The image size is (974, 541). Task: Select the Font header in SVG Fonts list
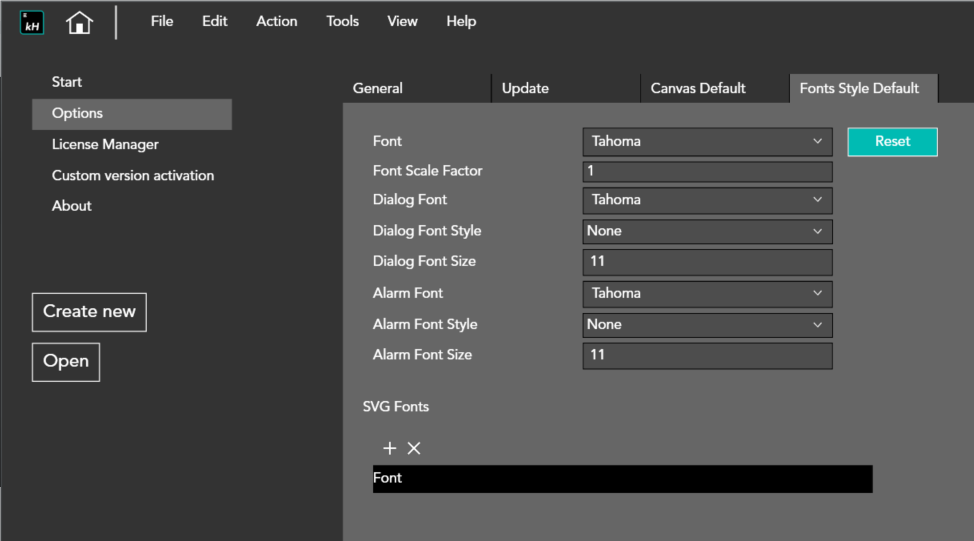[x=622, y=478]
